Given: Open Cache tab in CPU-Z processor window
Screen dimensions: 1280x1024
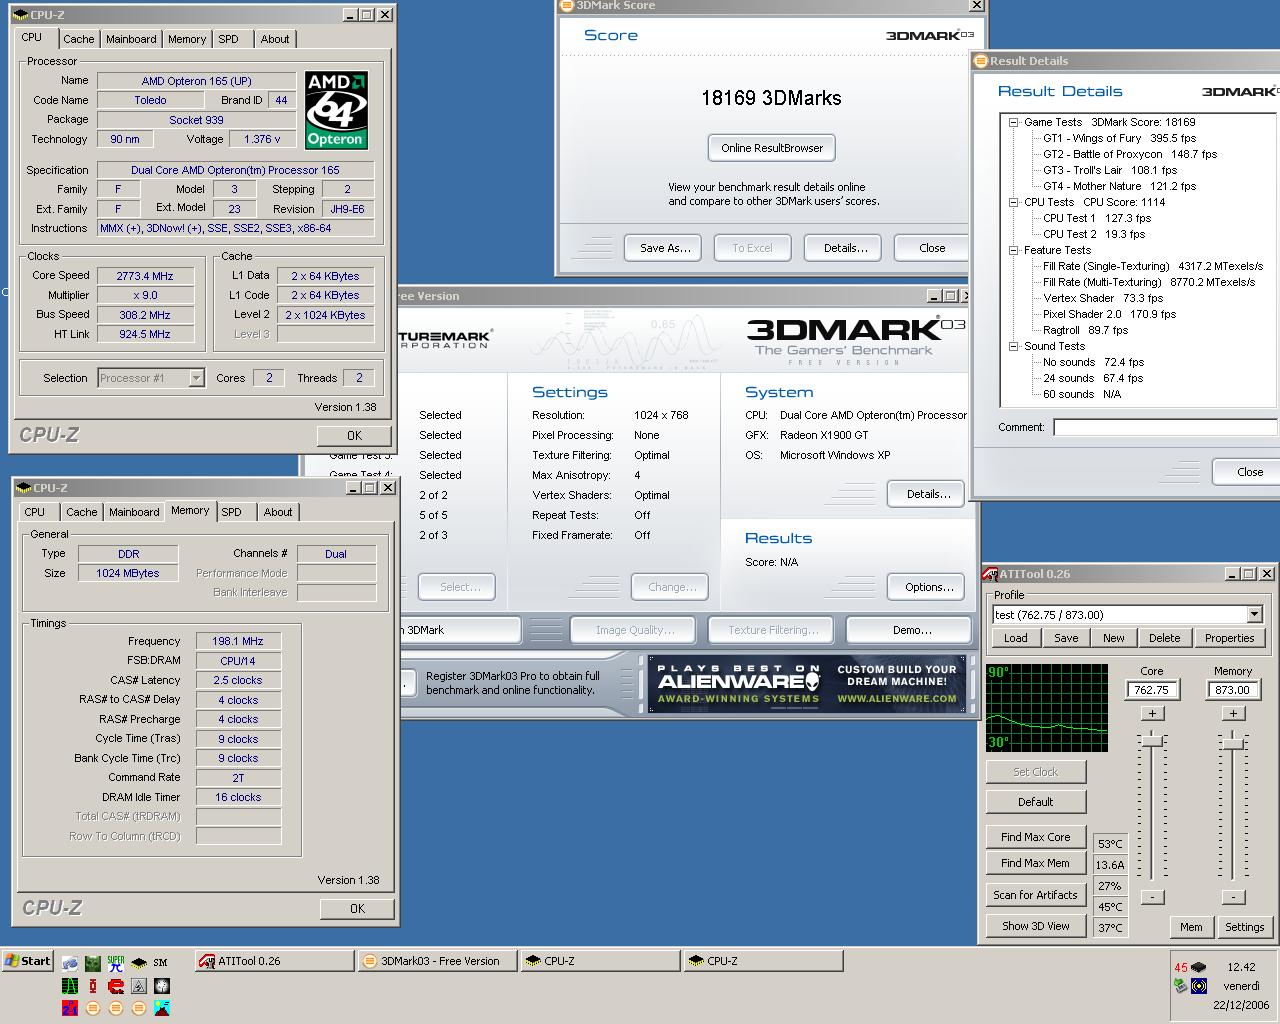Looking at the screenshot, I should (79, 39).
